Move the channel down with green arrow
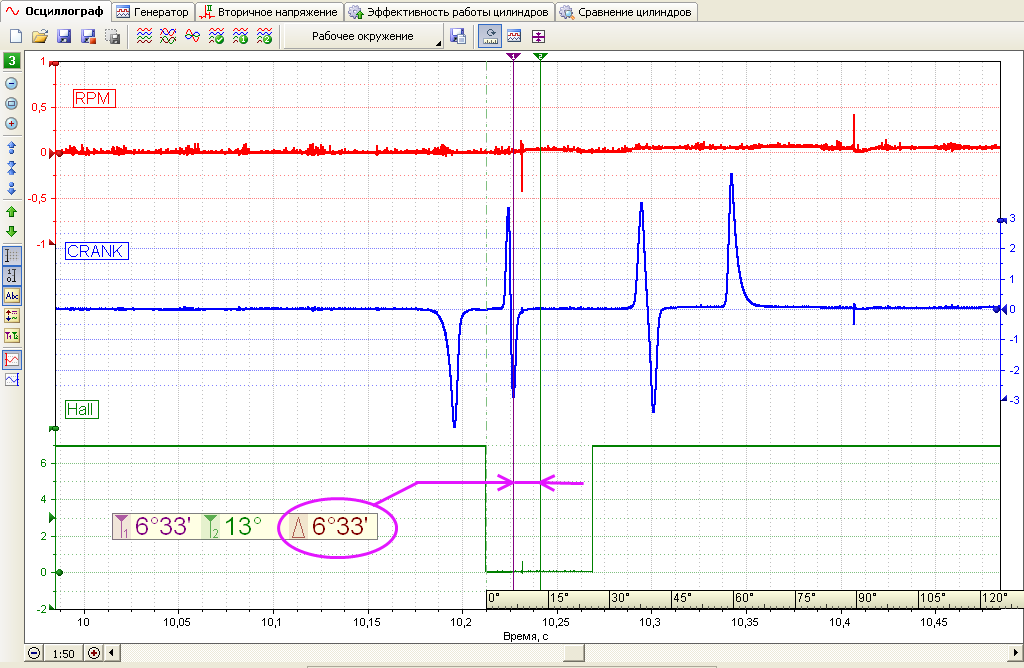Viewport: 1024px width, 668px height. point(11,231)
